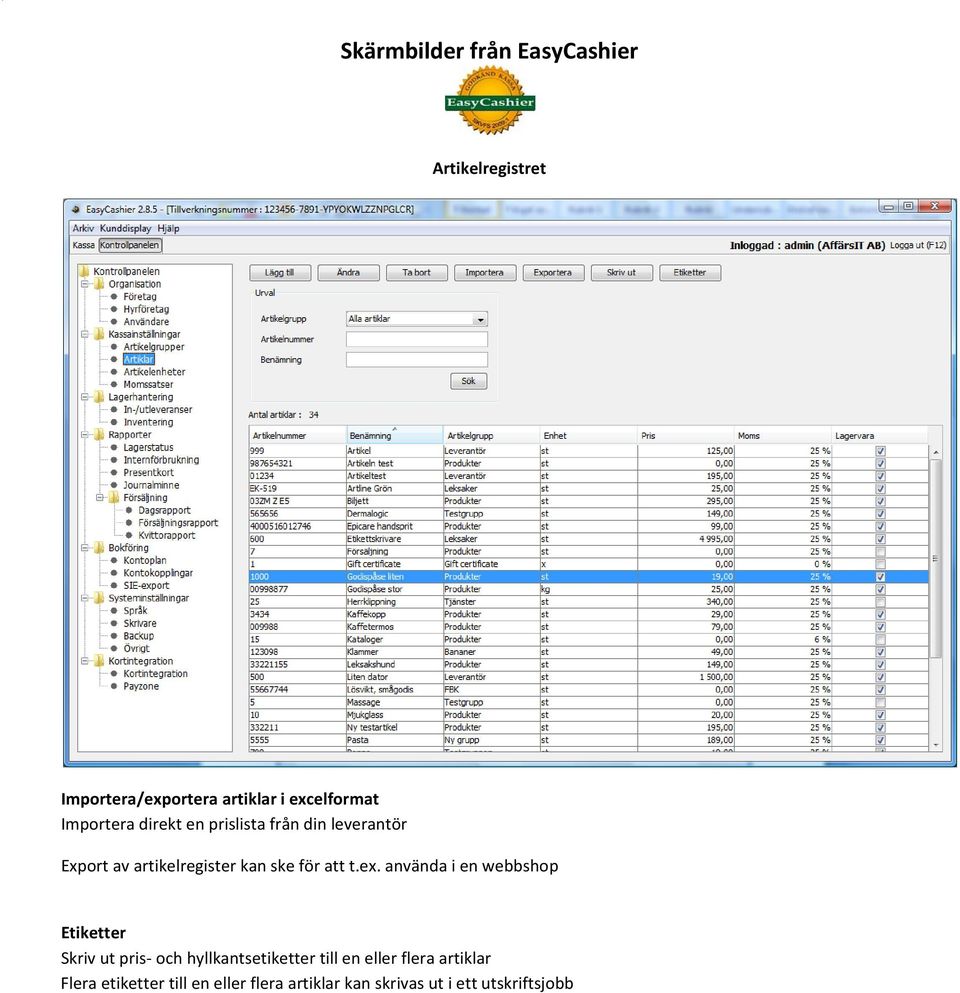960x993 pixels.
Task: Select the Leksakshund table cell
Action: click(x=395, y=665)
